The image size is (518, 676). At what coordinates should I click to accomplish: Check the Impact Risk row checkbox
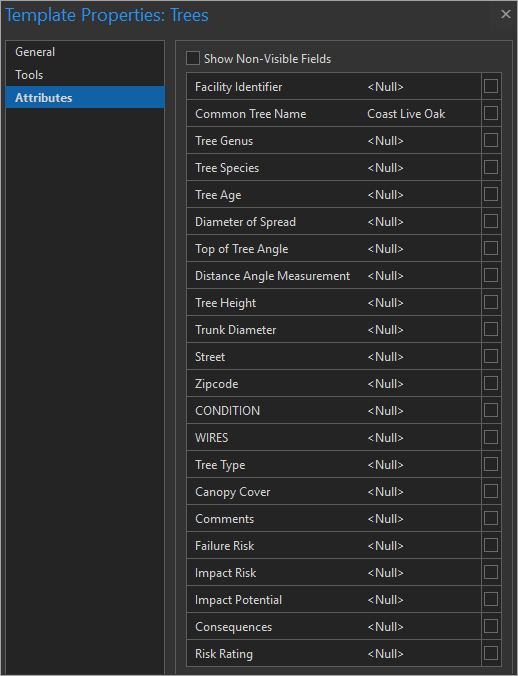[x=491, y=573]
